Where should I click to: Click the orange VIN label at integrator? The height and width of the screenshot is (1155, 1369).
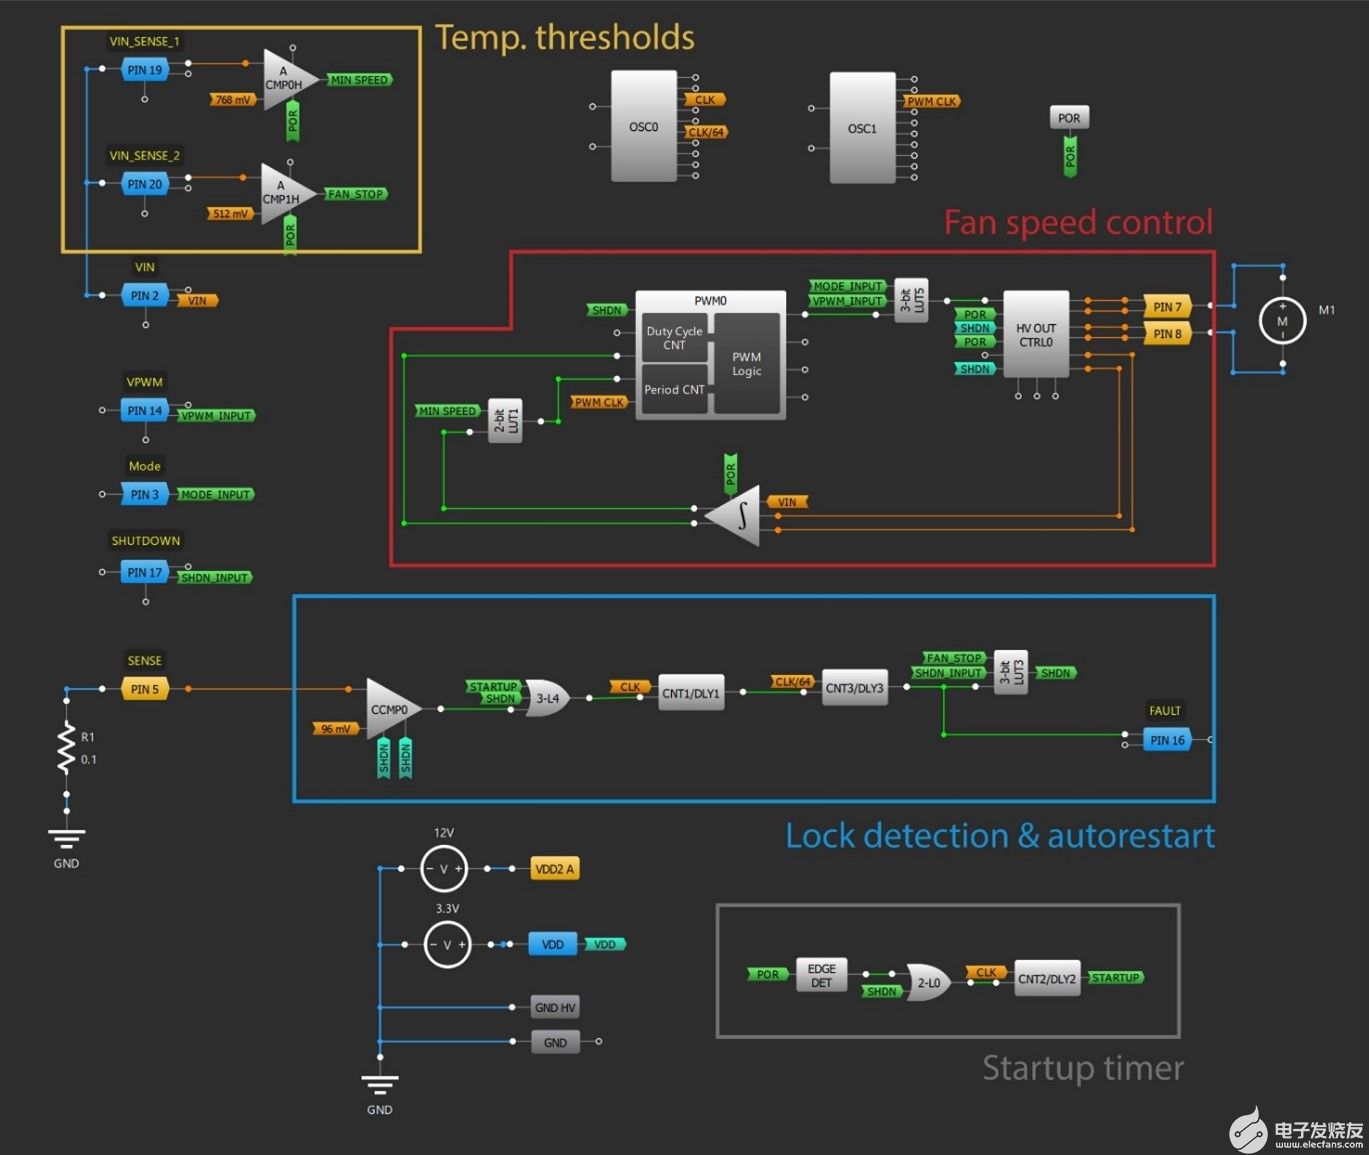coord(787,502)
